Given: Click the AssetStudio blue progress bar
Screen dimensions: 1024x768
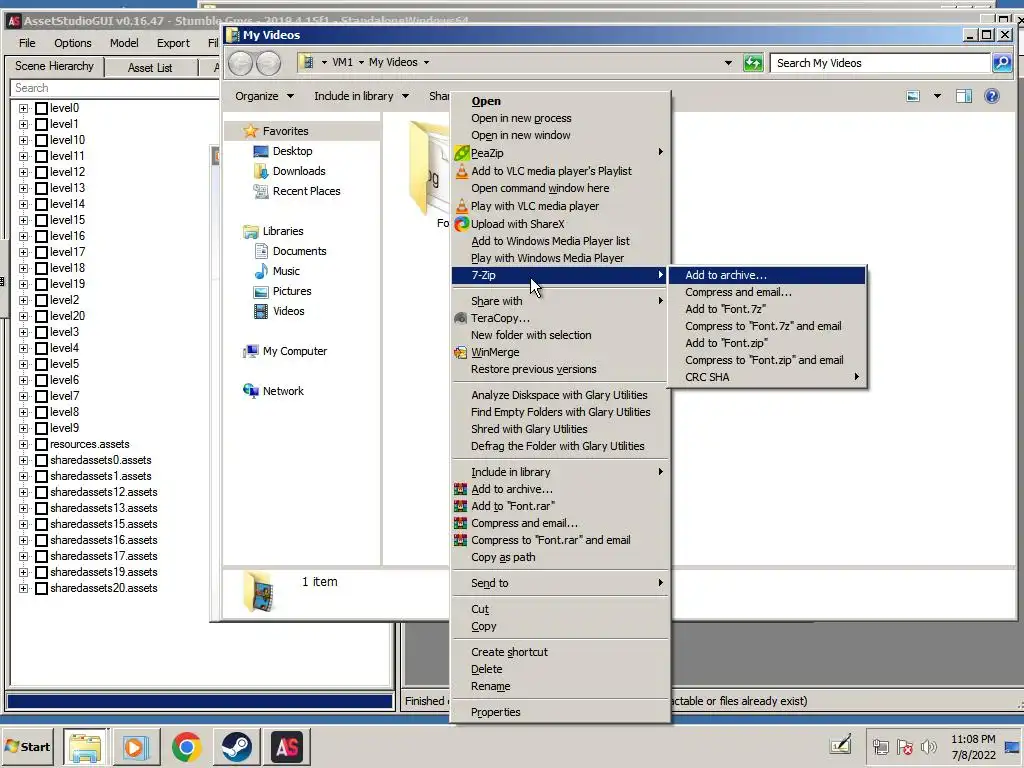Looking at the screenshot, I should pyautogui.click(x=200, y=701).
